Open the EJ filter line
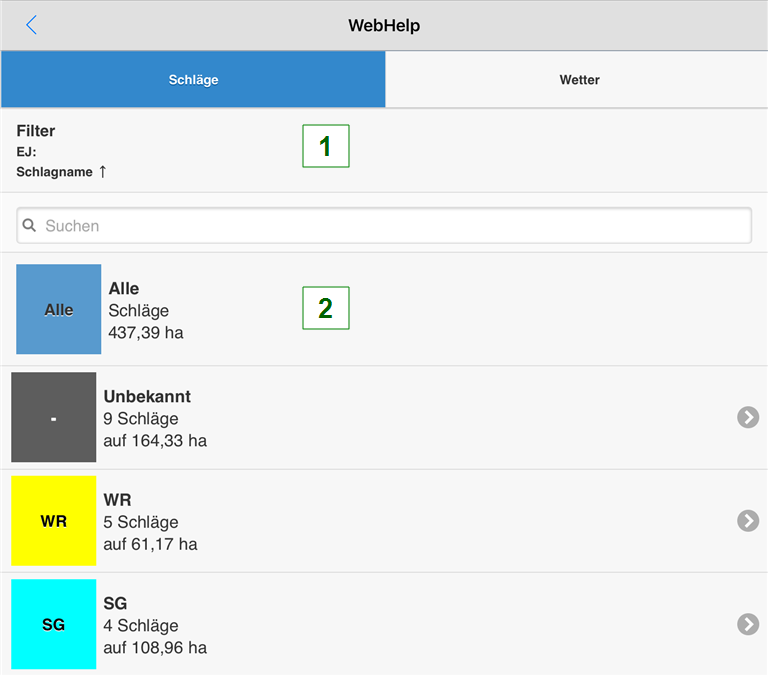 pyautogui.click(x=27, y=152)
